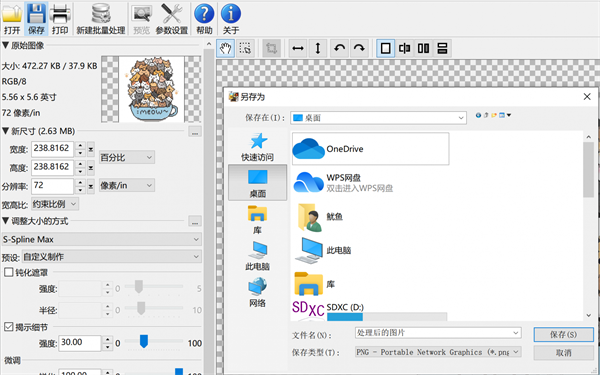
Task: Select 此电脑 in the places sidebar
Action: 257,256
